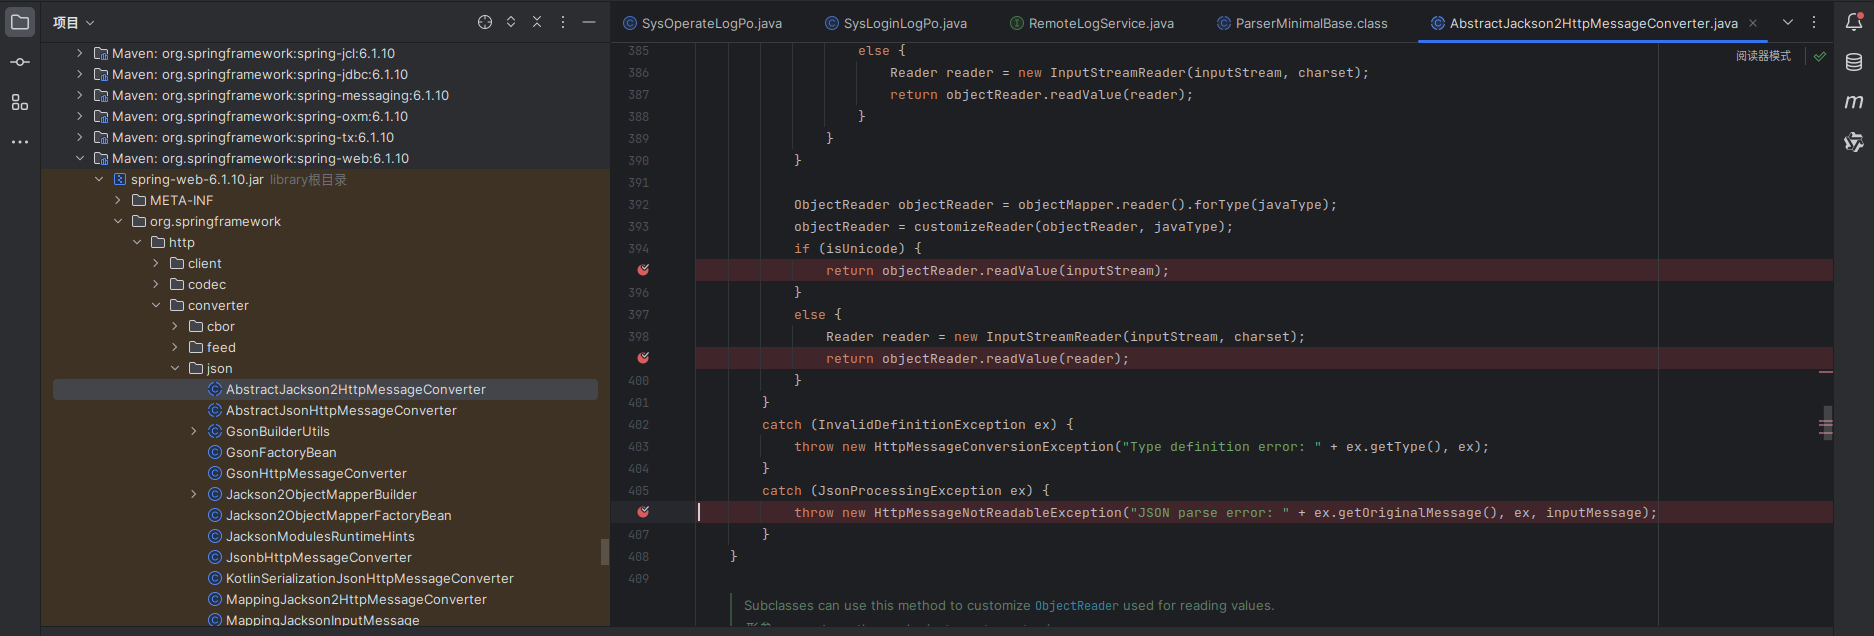The image size is (1874, 636).
Task: Collapse Maven spring-web:6.1.10 node
Action: tap(80, 158)
